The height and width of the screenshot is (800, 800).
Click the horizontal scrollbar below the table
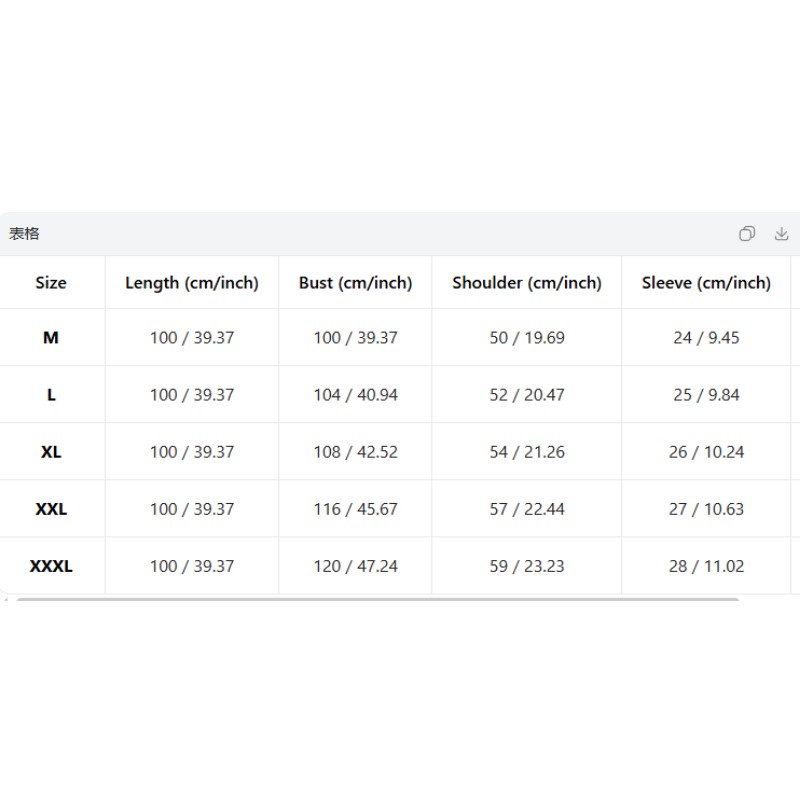click(x=378, y=599)
